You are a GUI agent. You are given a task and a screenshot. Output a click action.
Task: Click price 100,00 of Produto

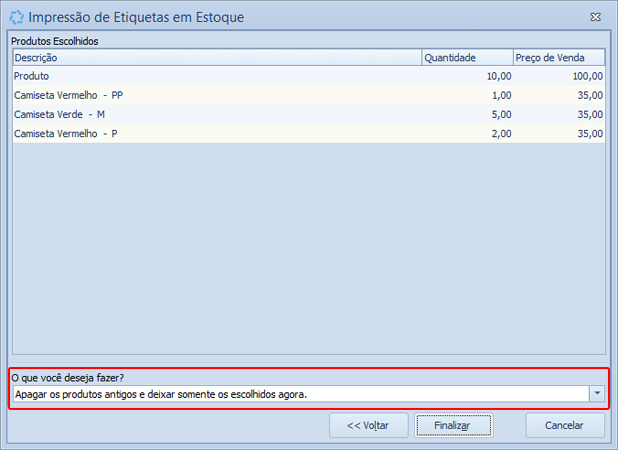click(587, 76)
